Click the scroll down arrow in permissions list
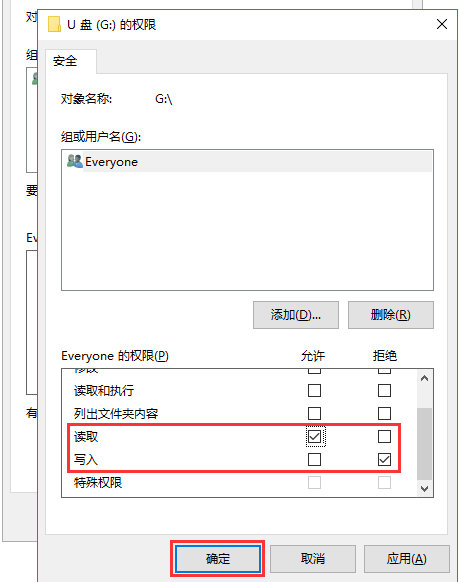The height and width of the screenshot is (582, 459). (424, 488)
